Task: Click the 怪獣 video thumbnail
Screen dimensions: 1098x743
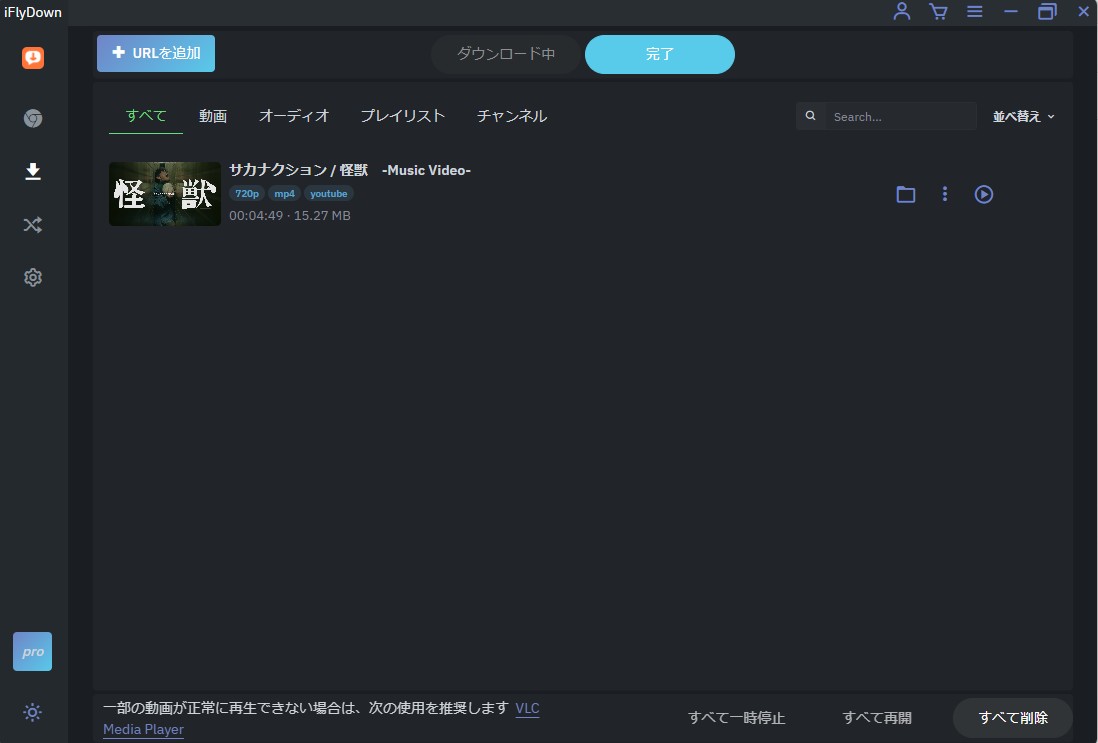Action: tap(165, 194)
